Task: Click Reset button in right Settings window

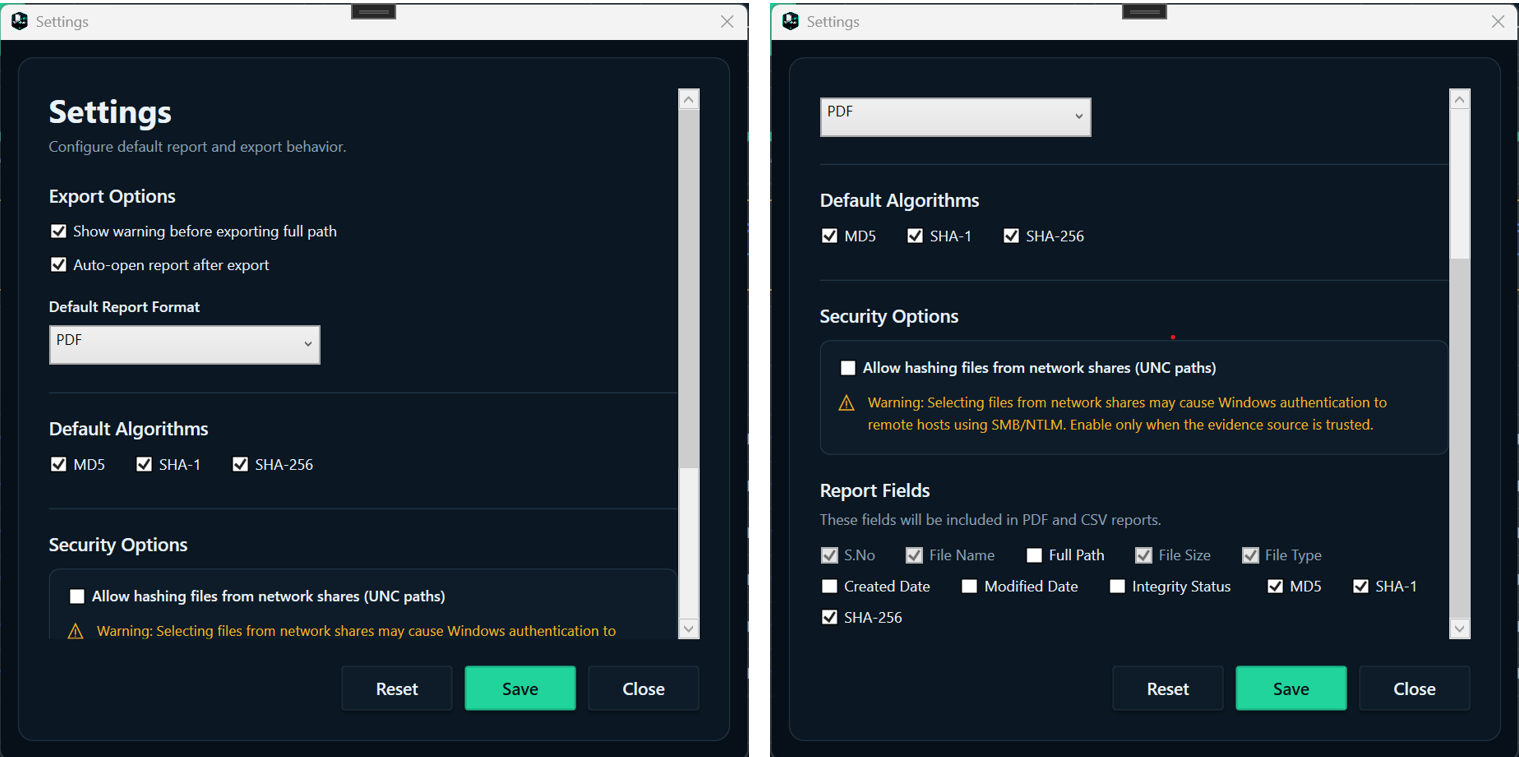Action: (x=1168, y=688)
